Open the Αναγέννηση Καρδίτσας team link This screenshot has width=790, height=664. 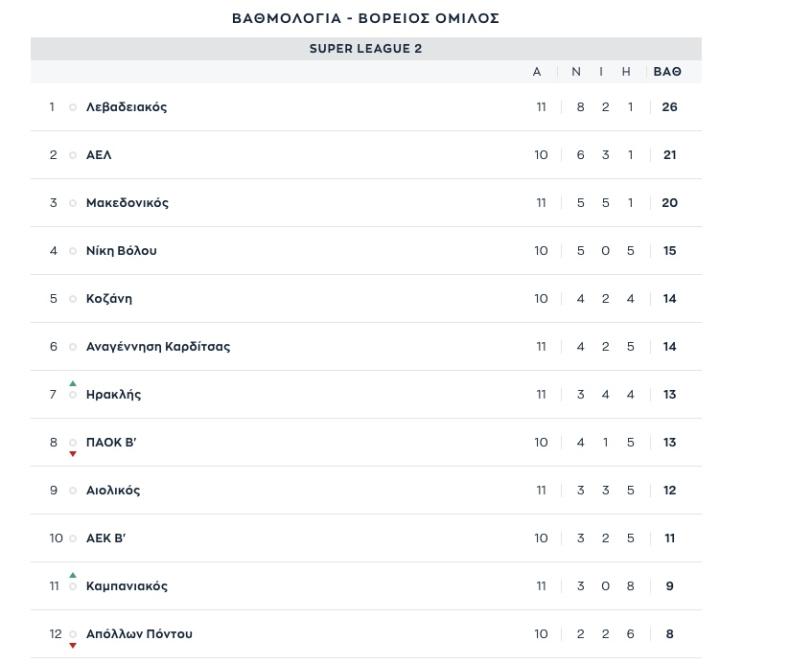pyautogui.click(x=158, y=347)
